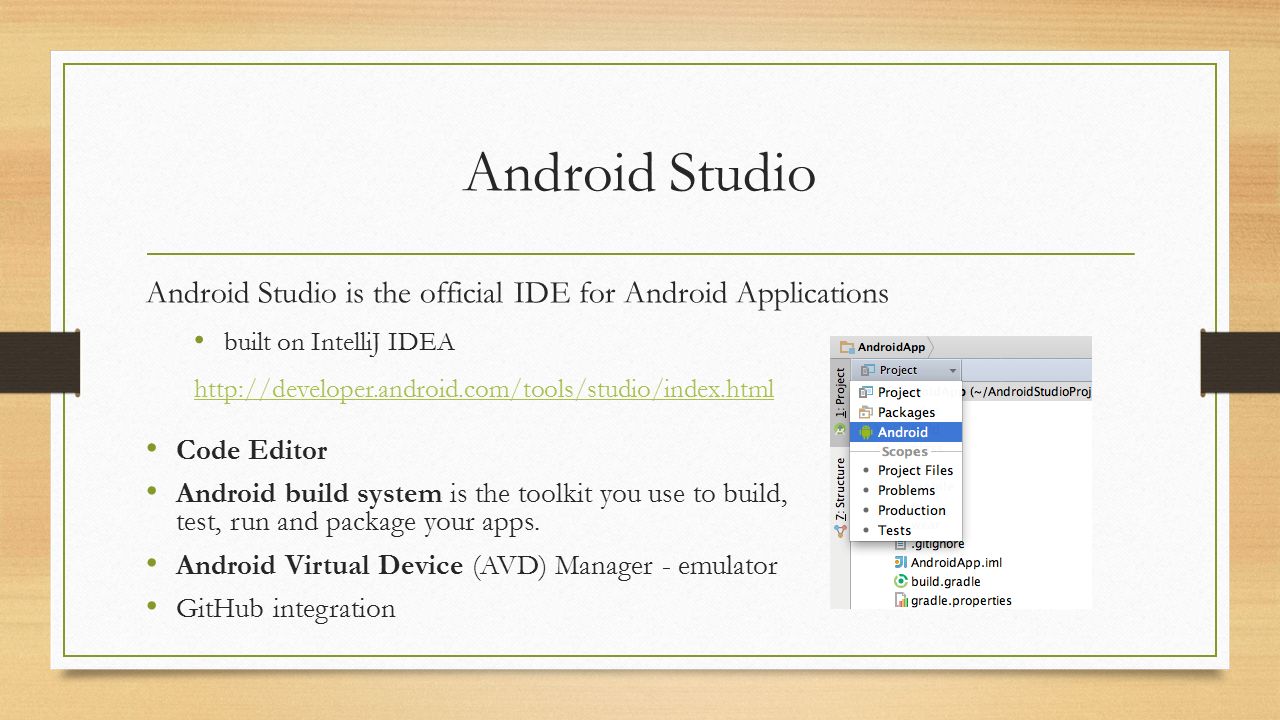Screen dimensions: 1280x720
Task: Click the AndroidApp.iml file icon
Action: pos(900,562)
